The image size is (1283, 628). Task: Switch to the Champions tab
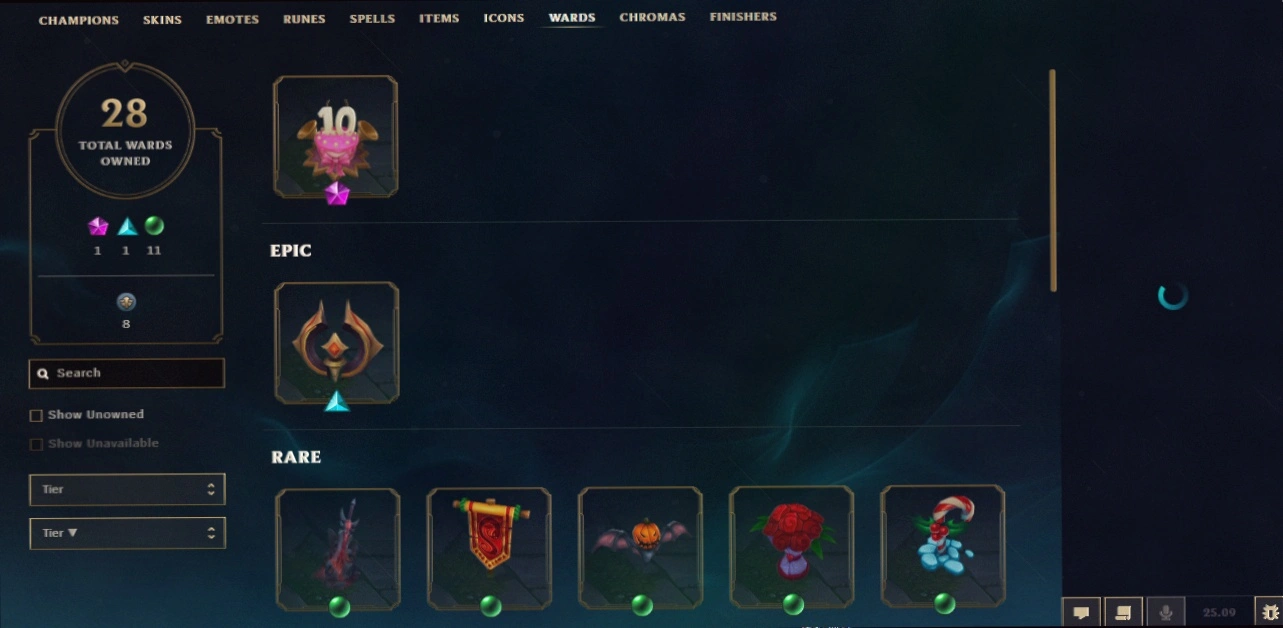tap(79, 19)
